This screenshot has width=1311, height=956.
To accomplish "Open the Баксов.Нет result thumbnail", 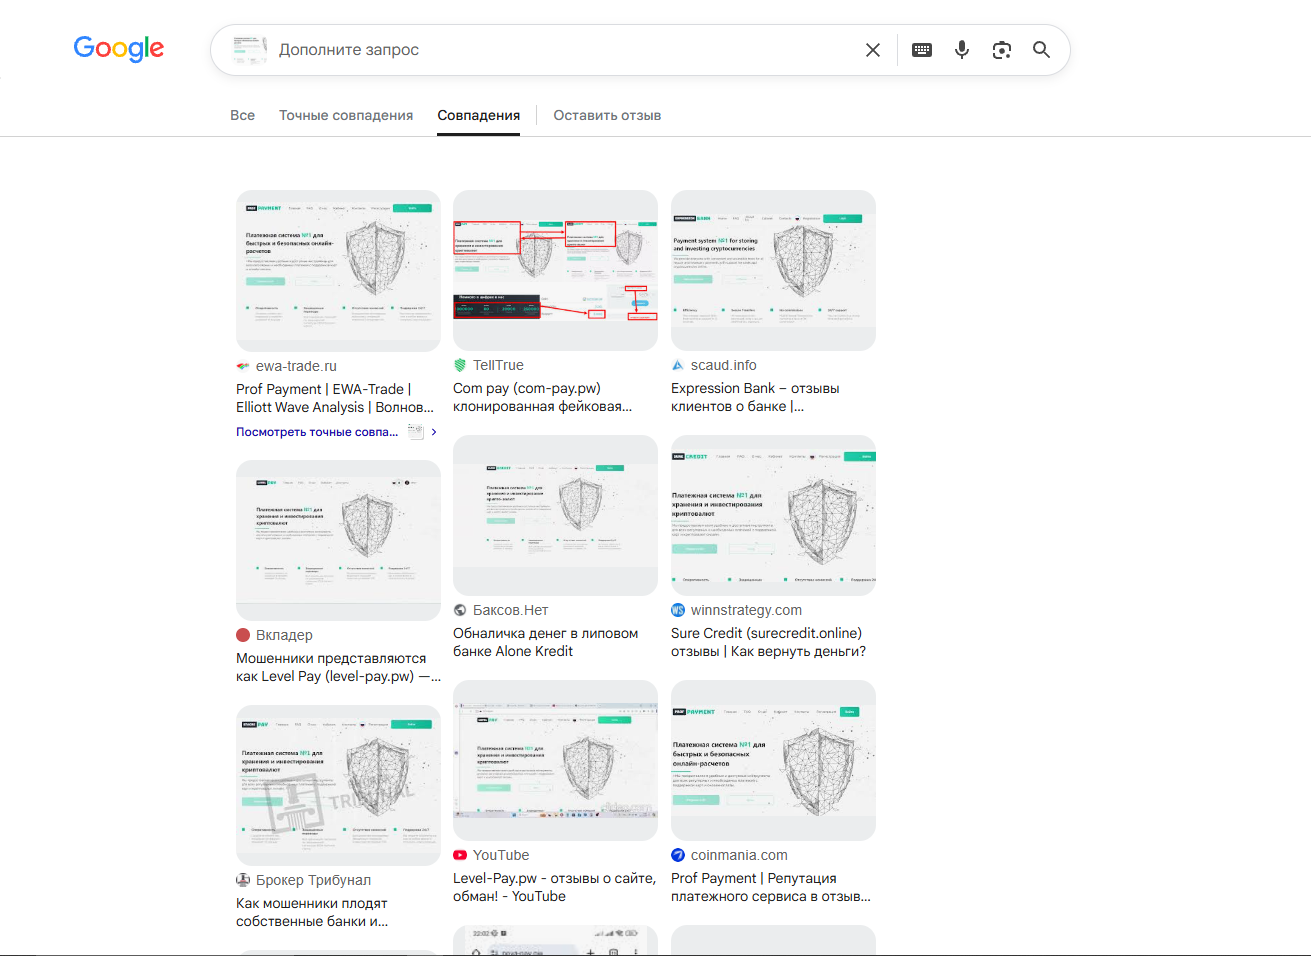I will [x=555, y=515].
